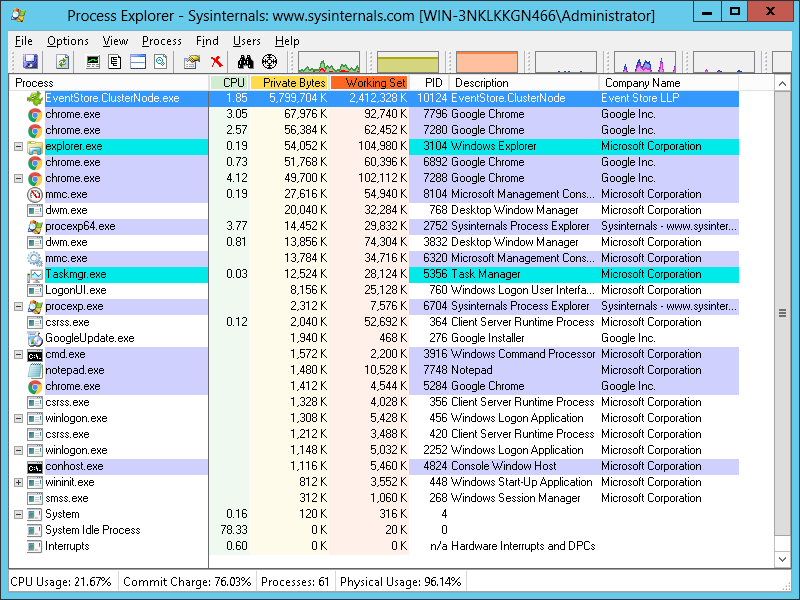Viewport: 800px width, 600px height.
Task: Sort by the PID column header
Action: [429, 83]
